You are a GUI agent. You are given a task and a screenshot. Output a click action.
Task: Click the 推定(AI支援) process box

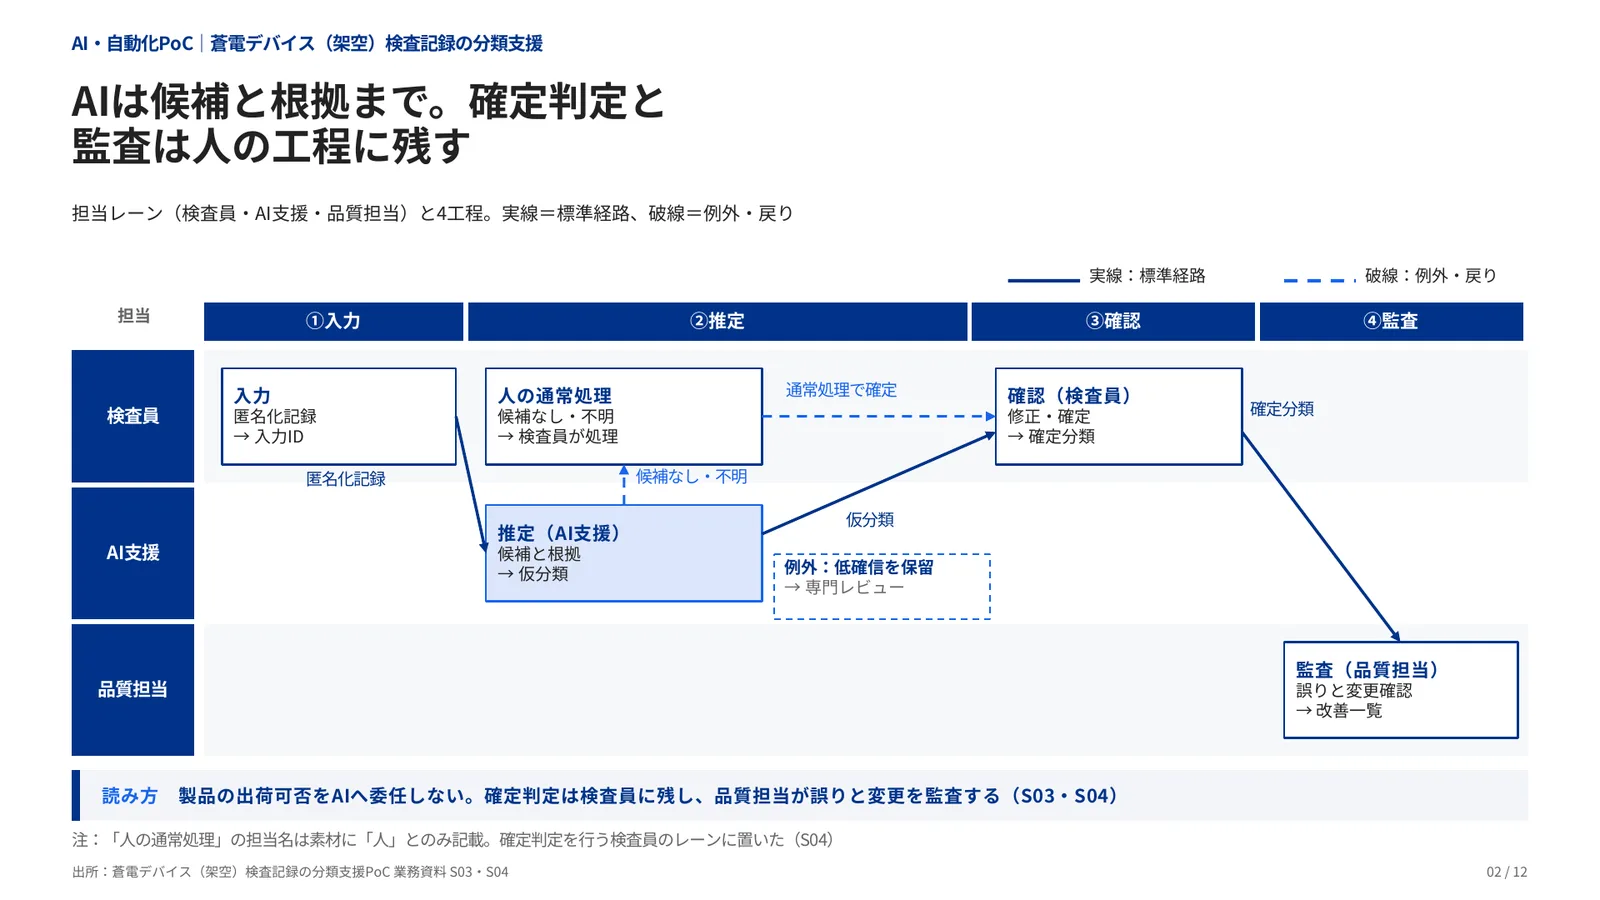[624, 553]
